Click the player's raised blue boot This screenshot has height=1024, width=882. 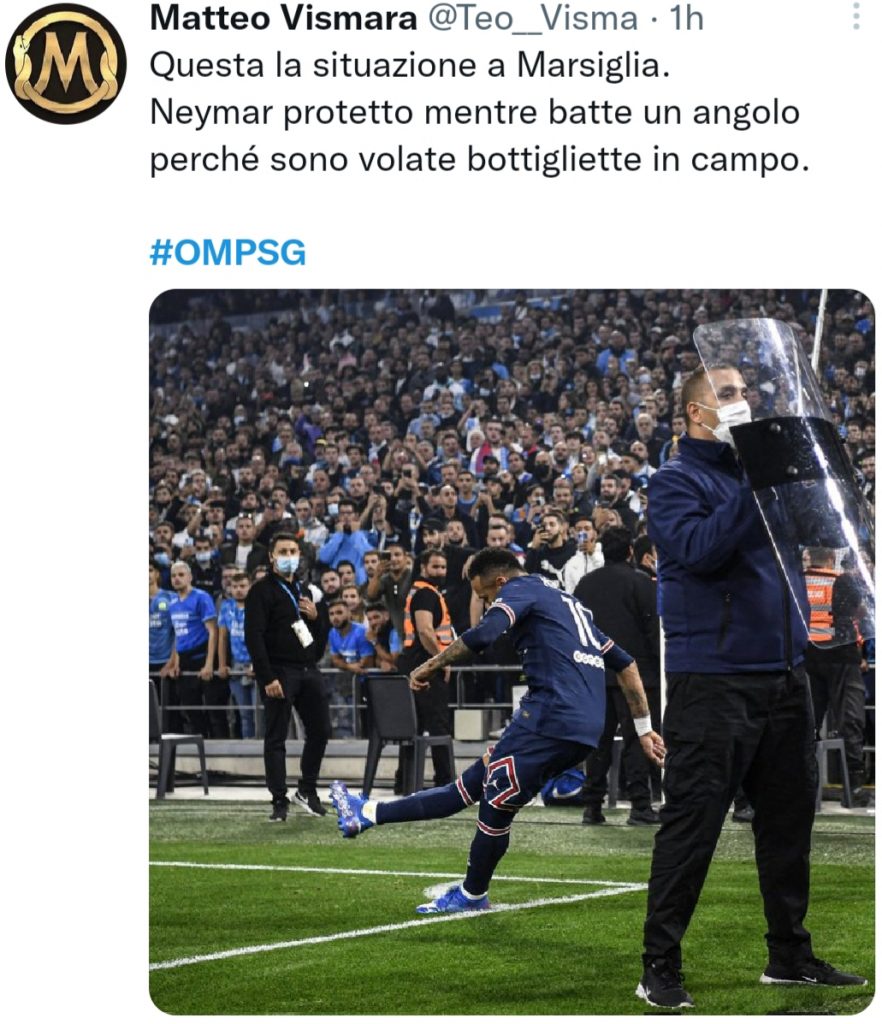[348, 807]
